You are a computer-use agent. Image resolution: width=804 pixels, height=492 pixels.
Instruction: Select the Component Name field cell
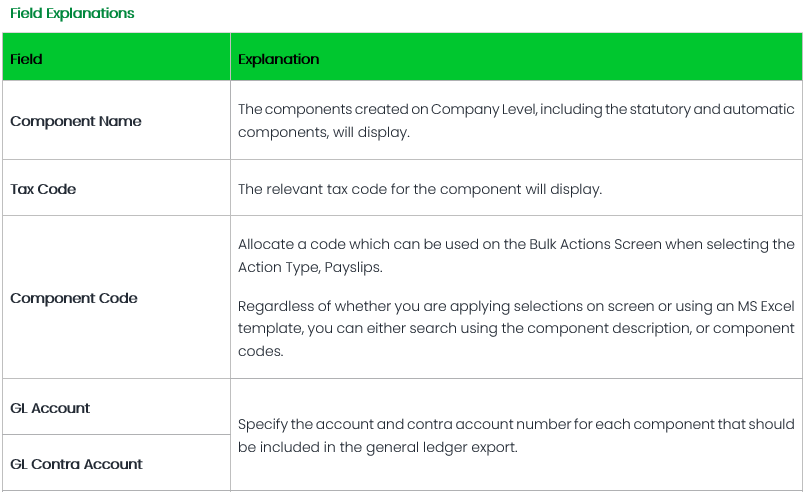point(76,121)
